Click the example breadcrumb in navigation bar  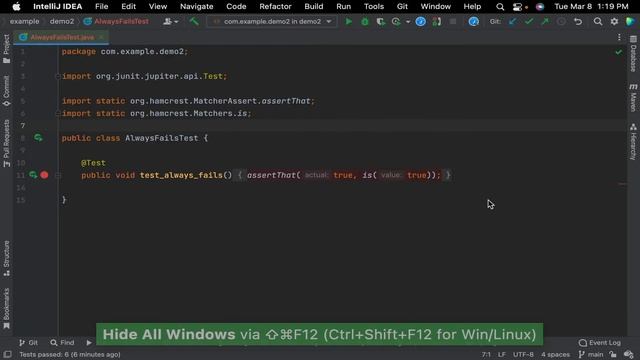click(x=24, y=21)
